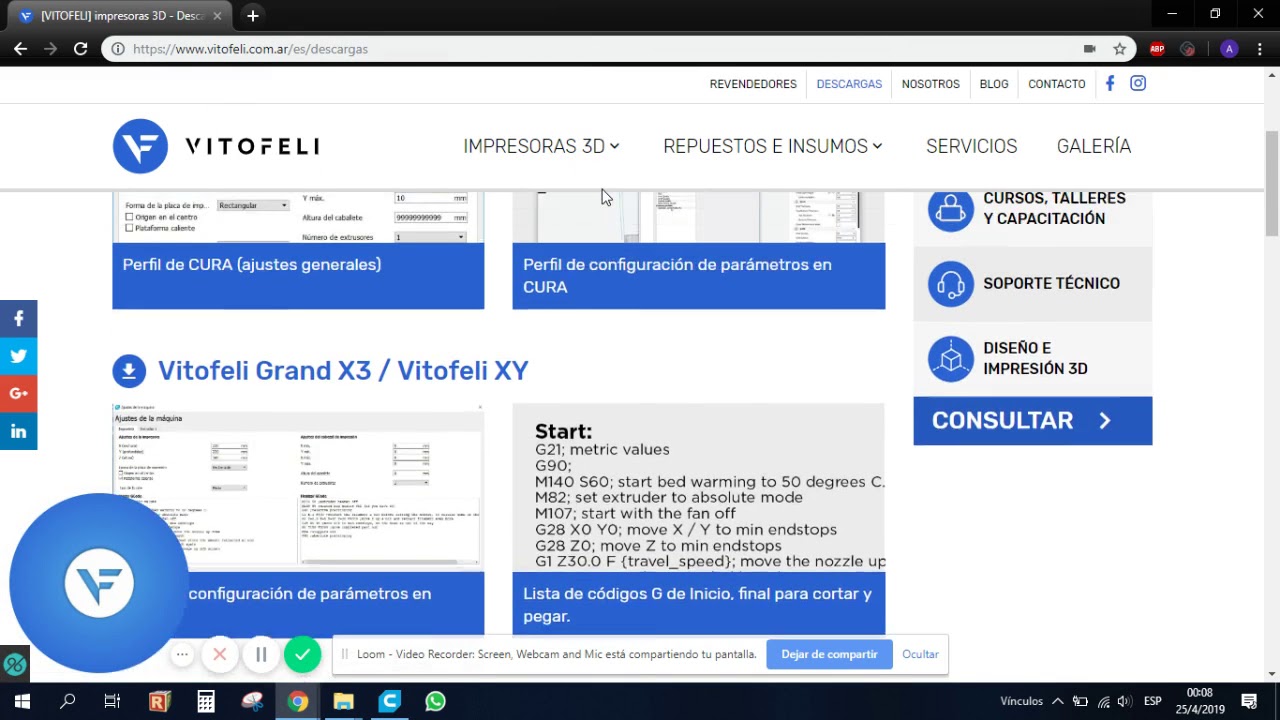This screenshot has width=1280, height=720.
Task: Show hidden system tray icons
Action: 1058,701
